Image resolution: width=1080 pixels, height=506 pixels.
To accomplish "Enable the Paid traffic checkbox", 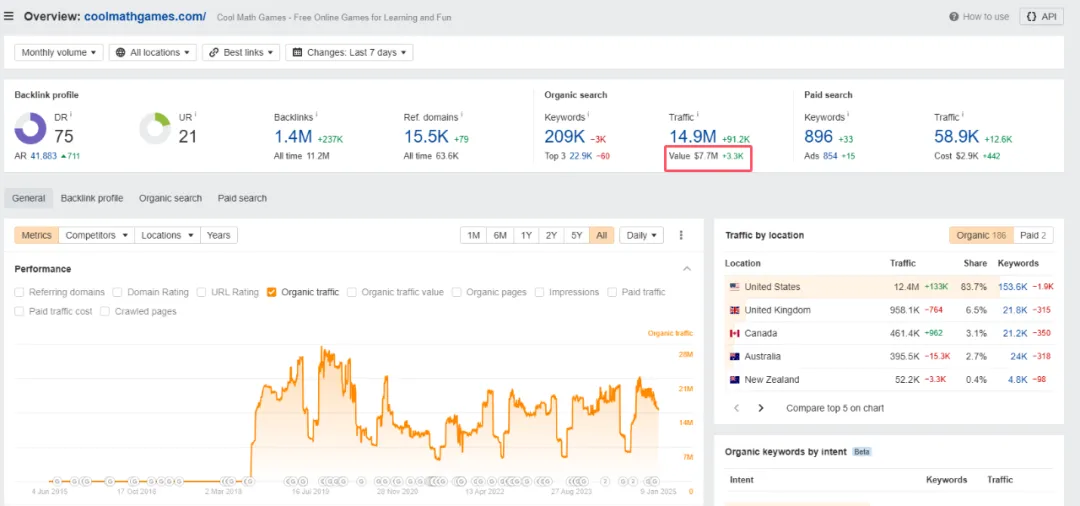I will click(x=612, y=293).
